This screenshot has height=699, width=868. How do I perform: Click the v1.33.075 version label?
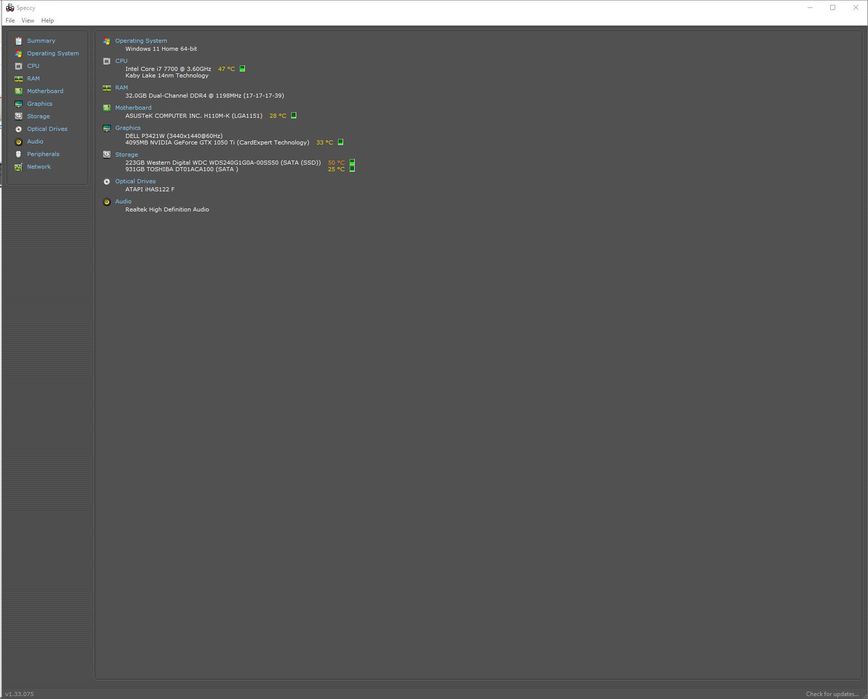(19, 694)
